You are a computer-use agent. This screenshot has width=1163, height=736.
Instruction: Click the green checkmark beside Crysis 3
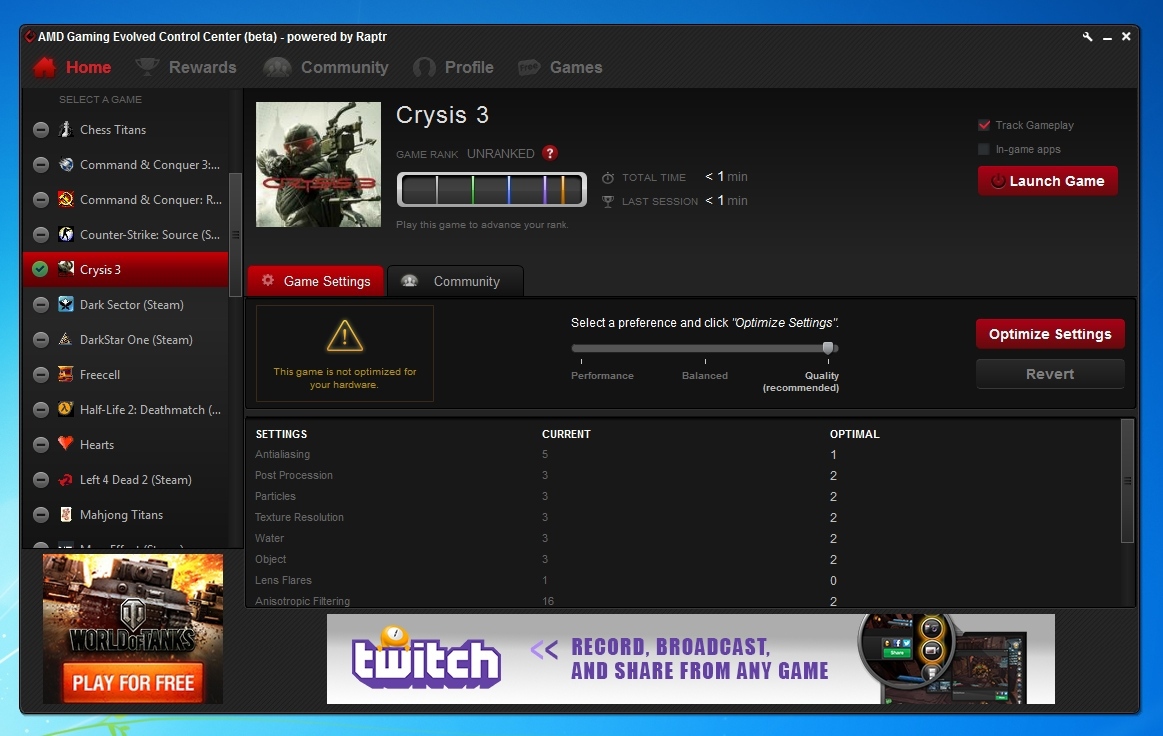pyautogui.click(x=41, y=269)
